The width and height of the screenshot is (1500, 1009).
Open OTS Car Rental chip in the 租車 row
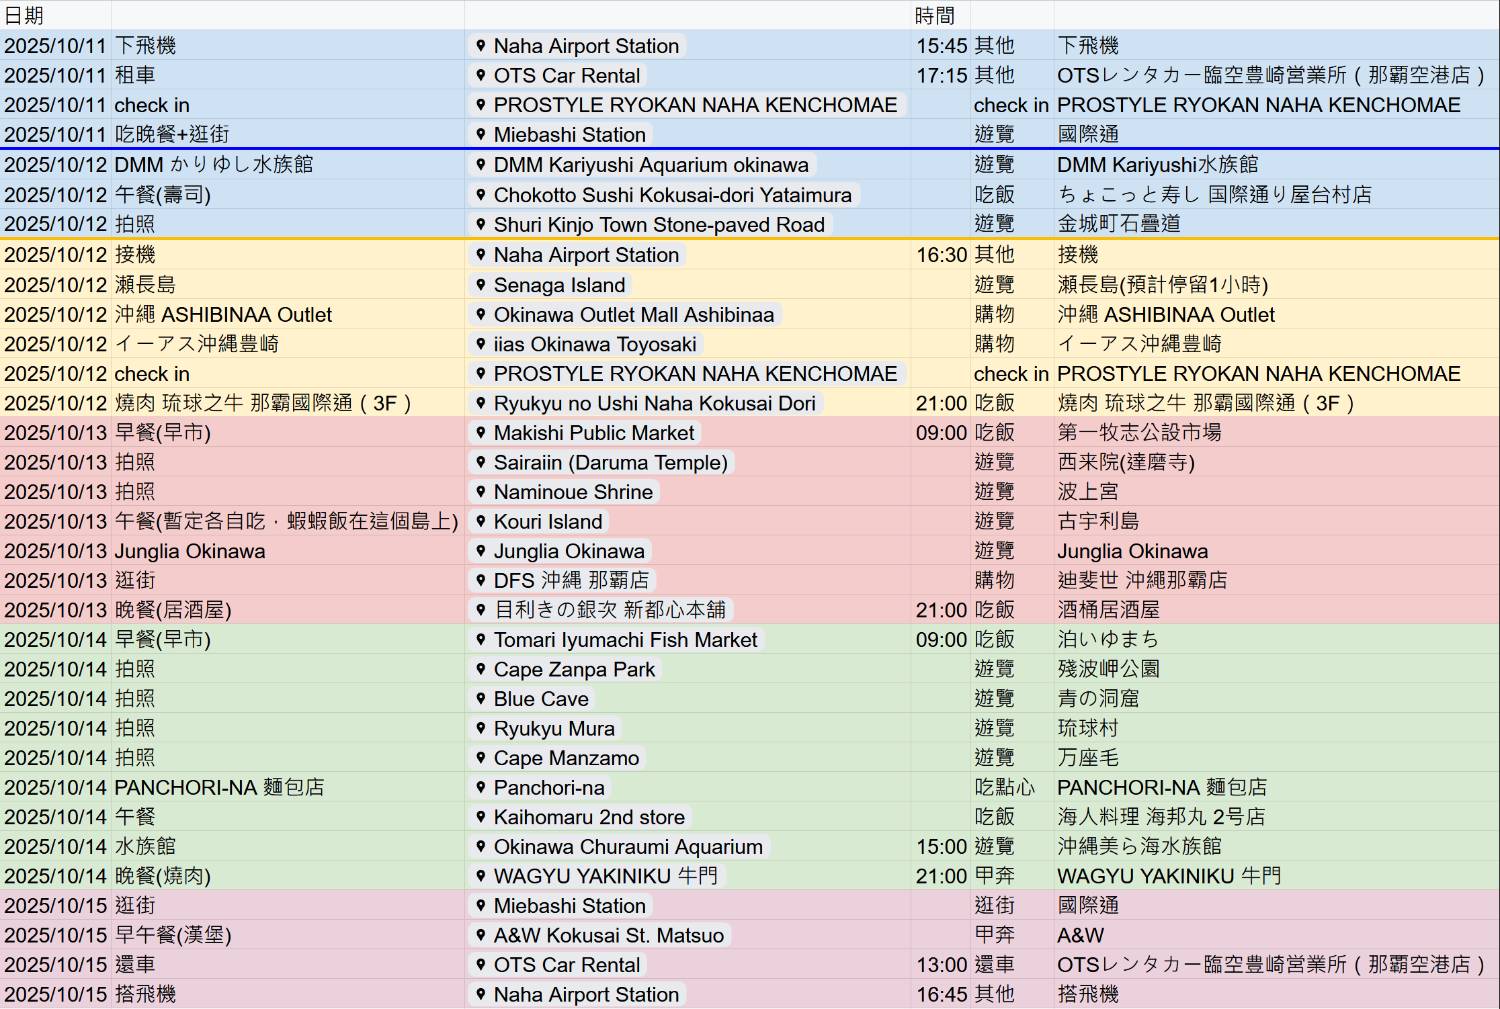[x=558, y=75]
